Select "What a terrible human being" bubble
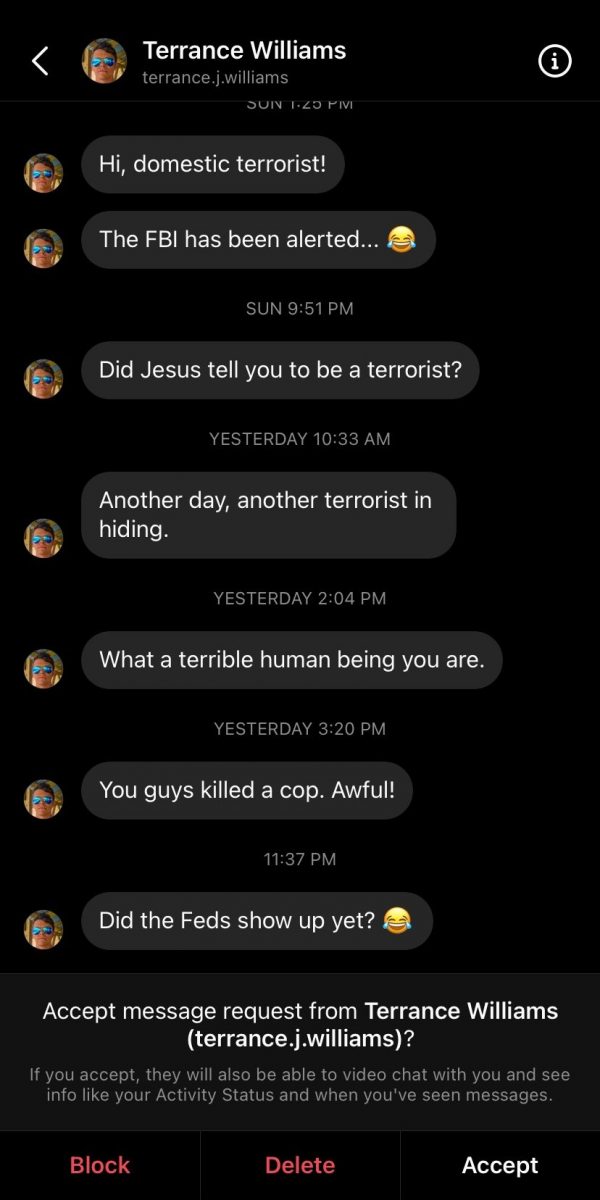The image size is (600, 1200). click(291, 660)
